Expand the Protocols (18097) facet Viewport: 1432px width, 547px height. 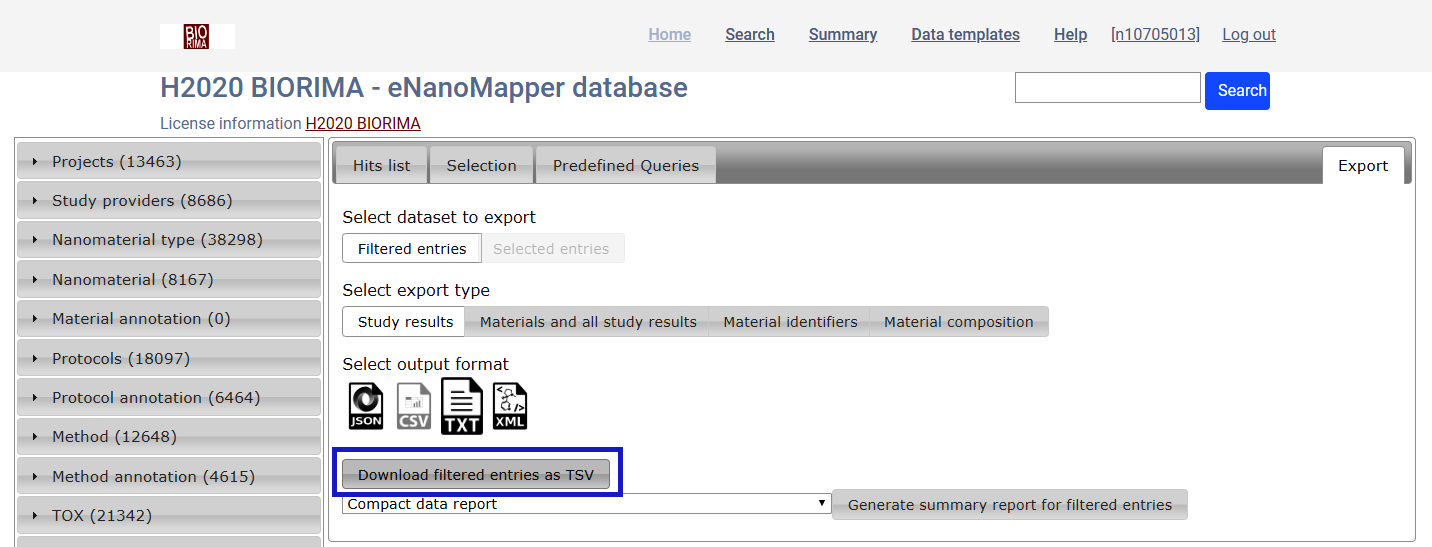(169, 358)
